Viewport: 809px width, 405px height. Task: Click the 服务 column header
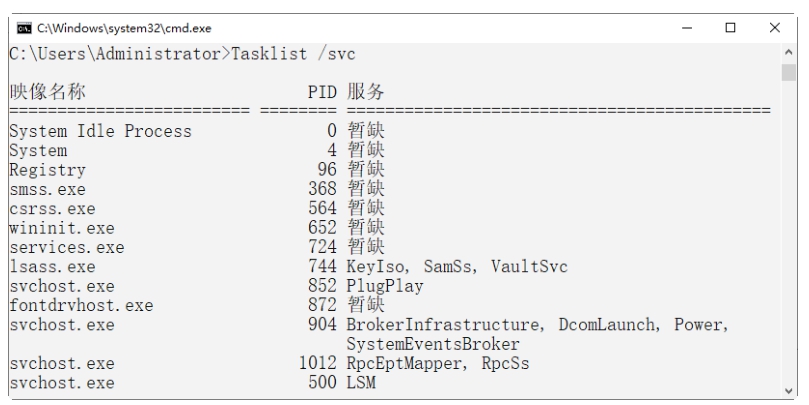(365, 93)
